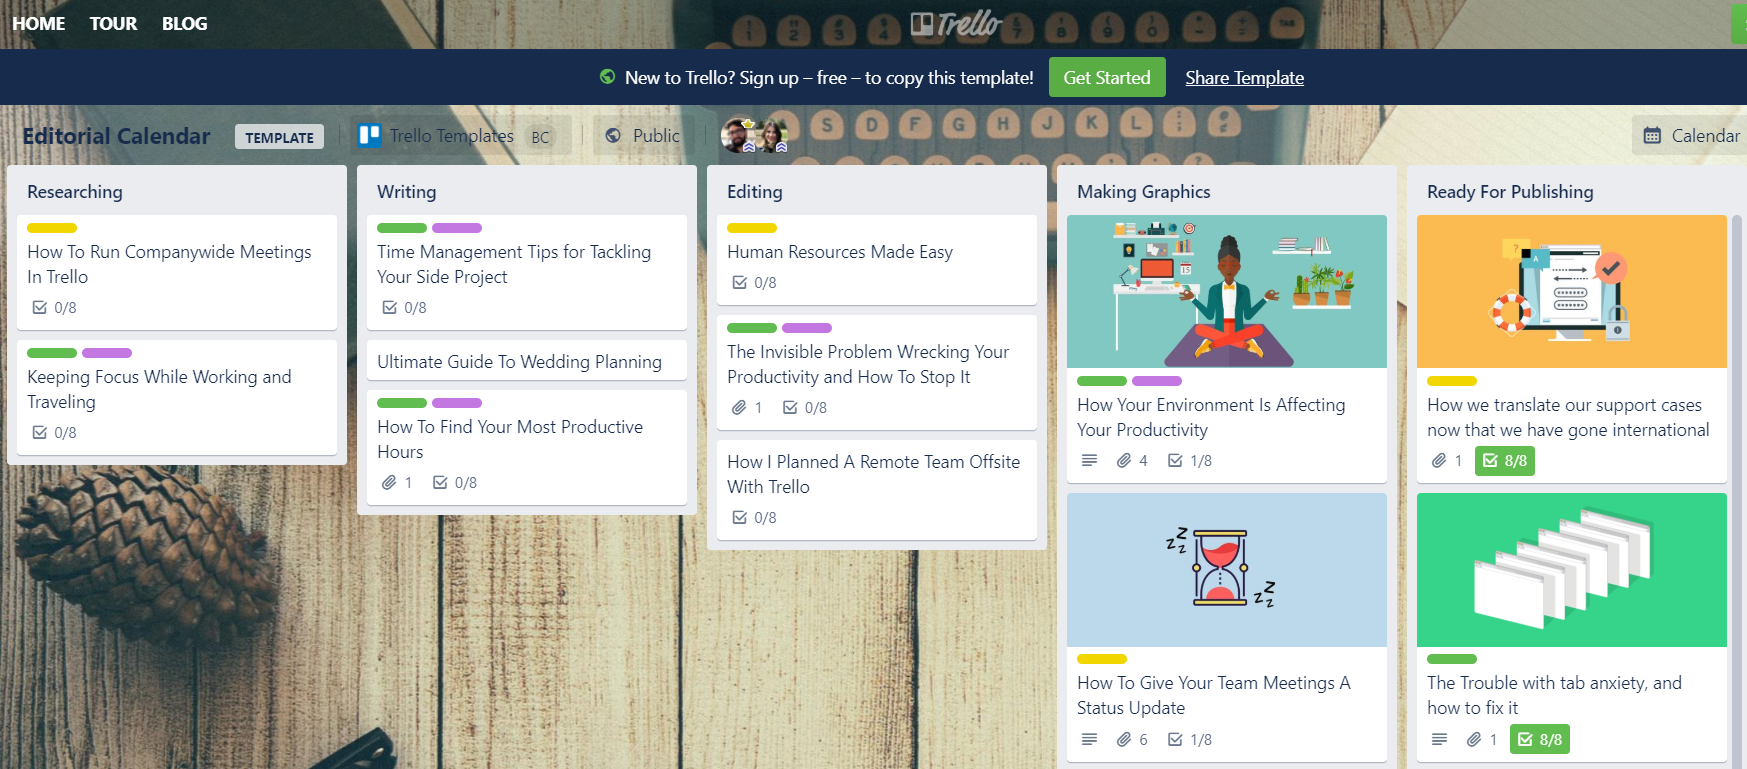Viewport: 1747px width, 769px height.
Task: Click green label on Keeping Focus While Working card
Action: tap(52, 353)
